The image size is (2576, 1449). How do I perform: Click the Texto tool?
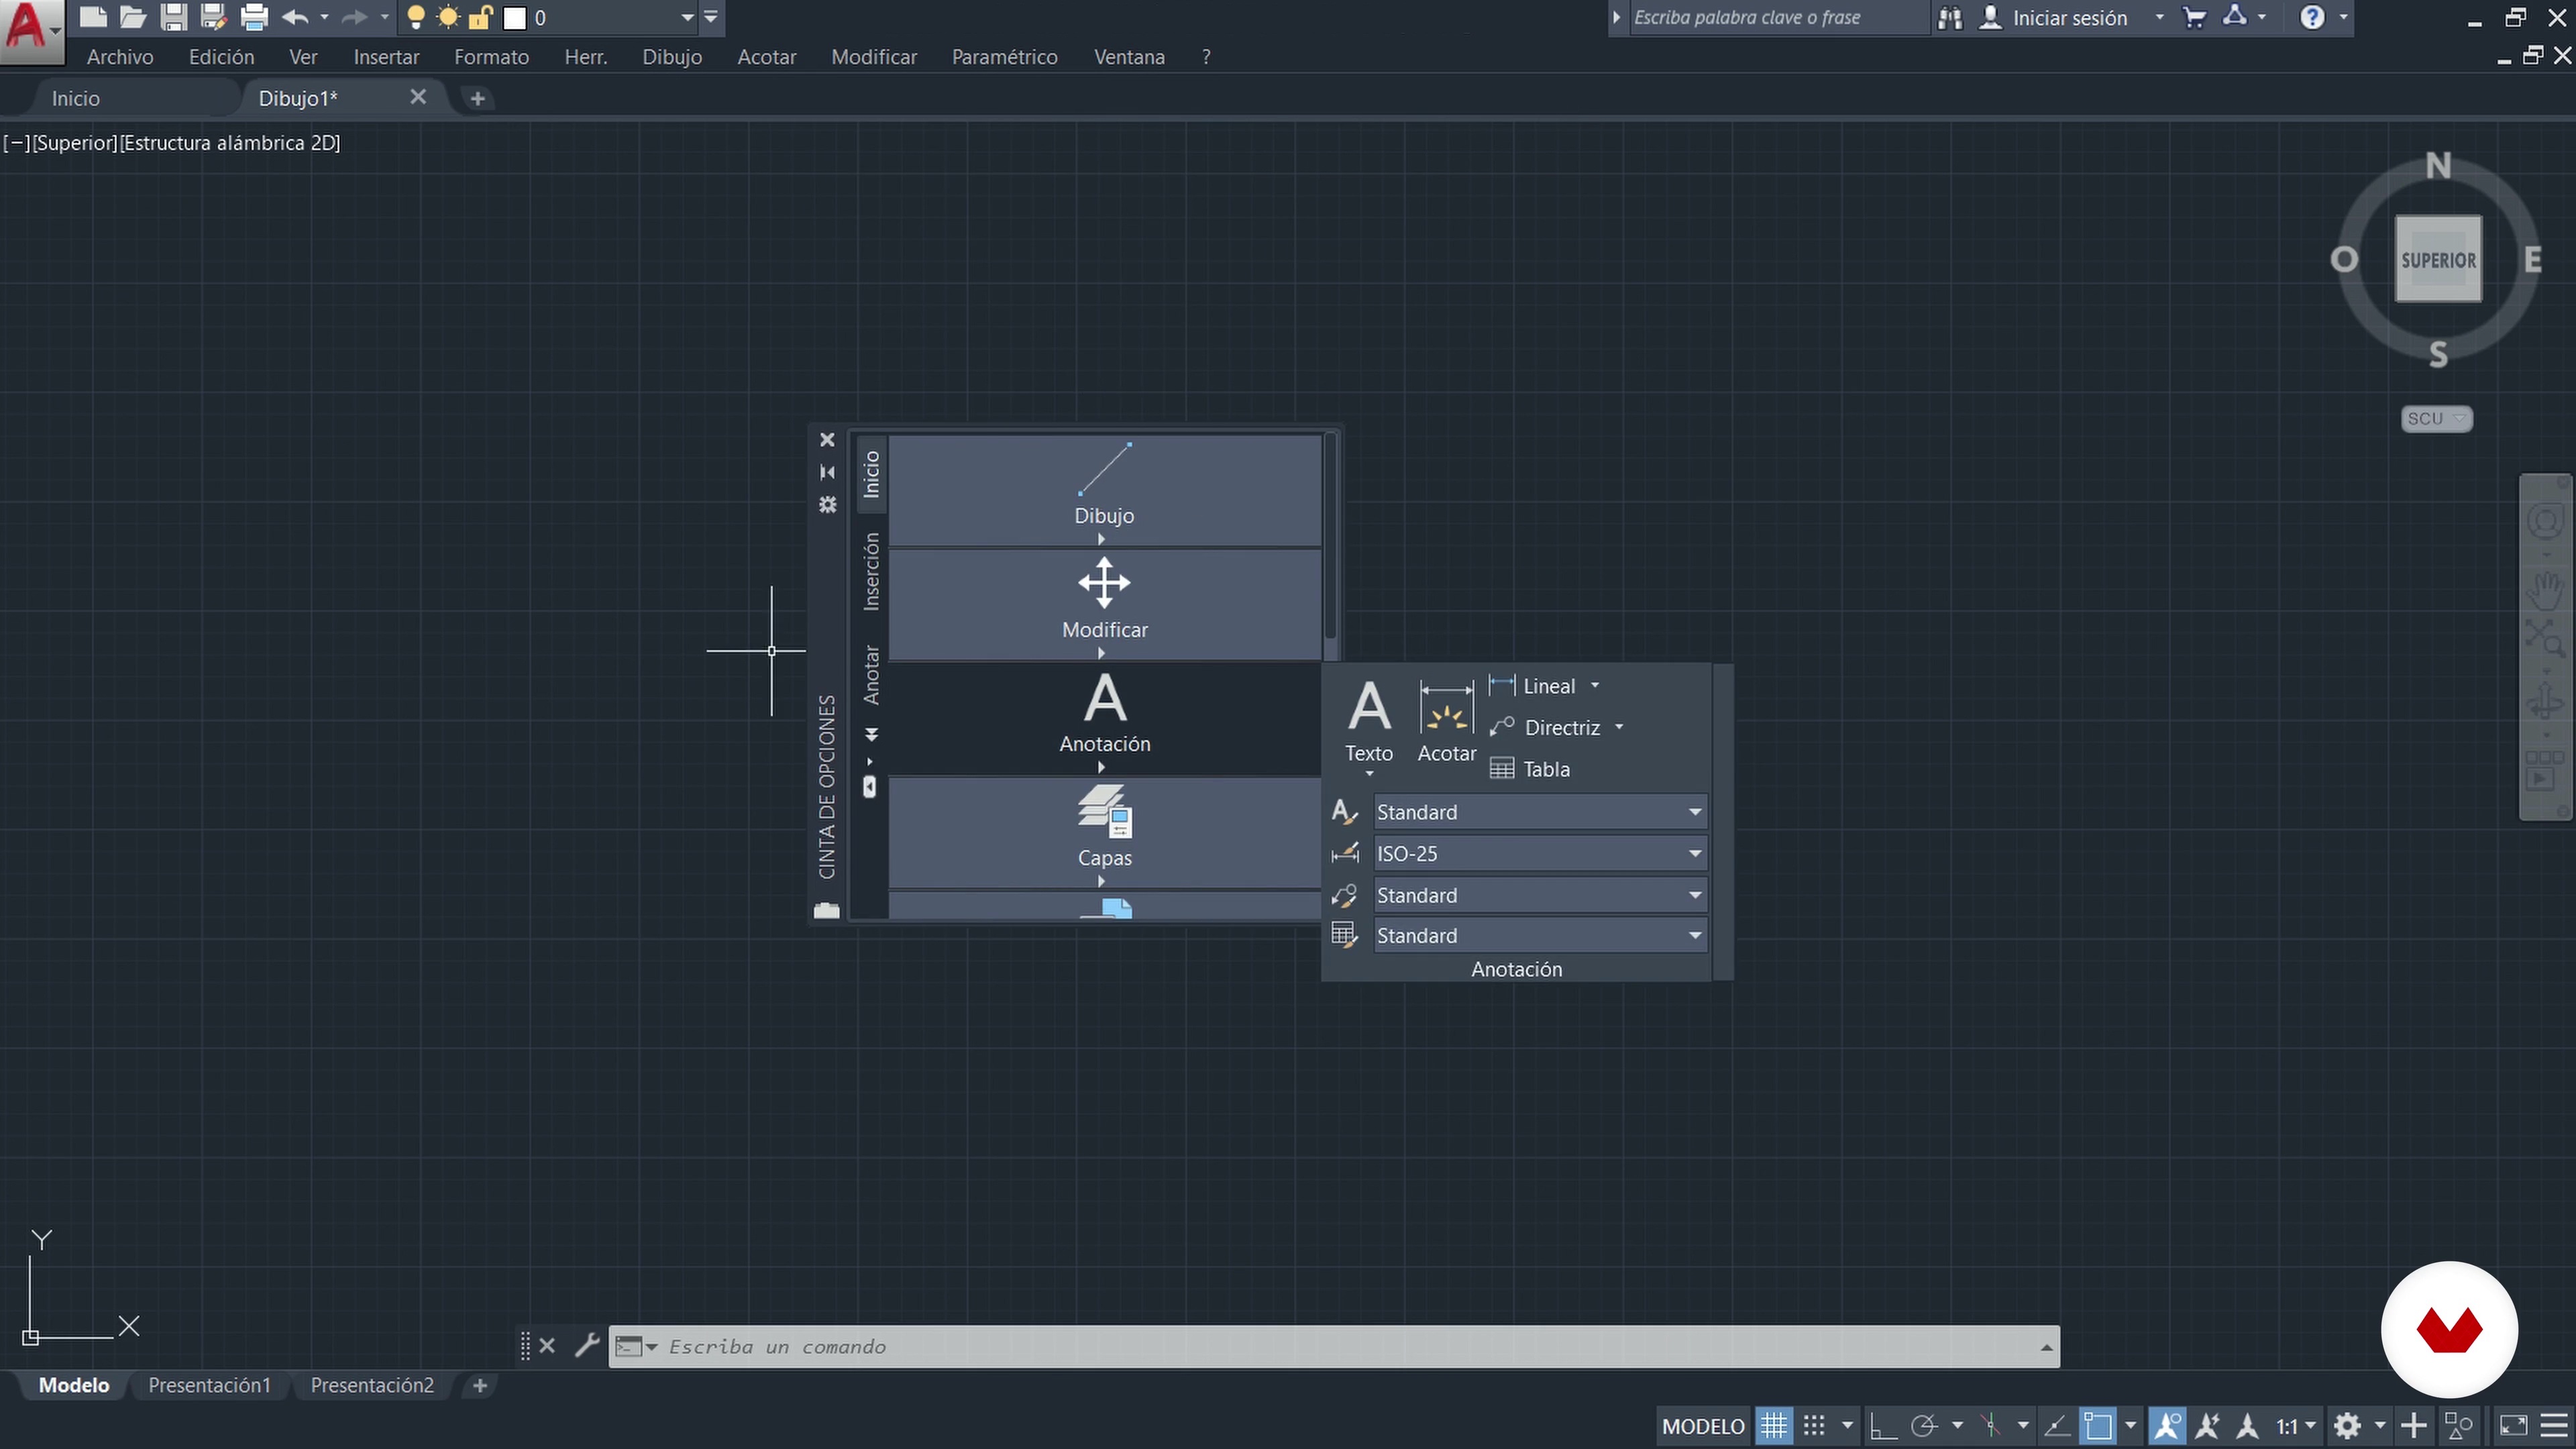pos(1369,721)
